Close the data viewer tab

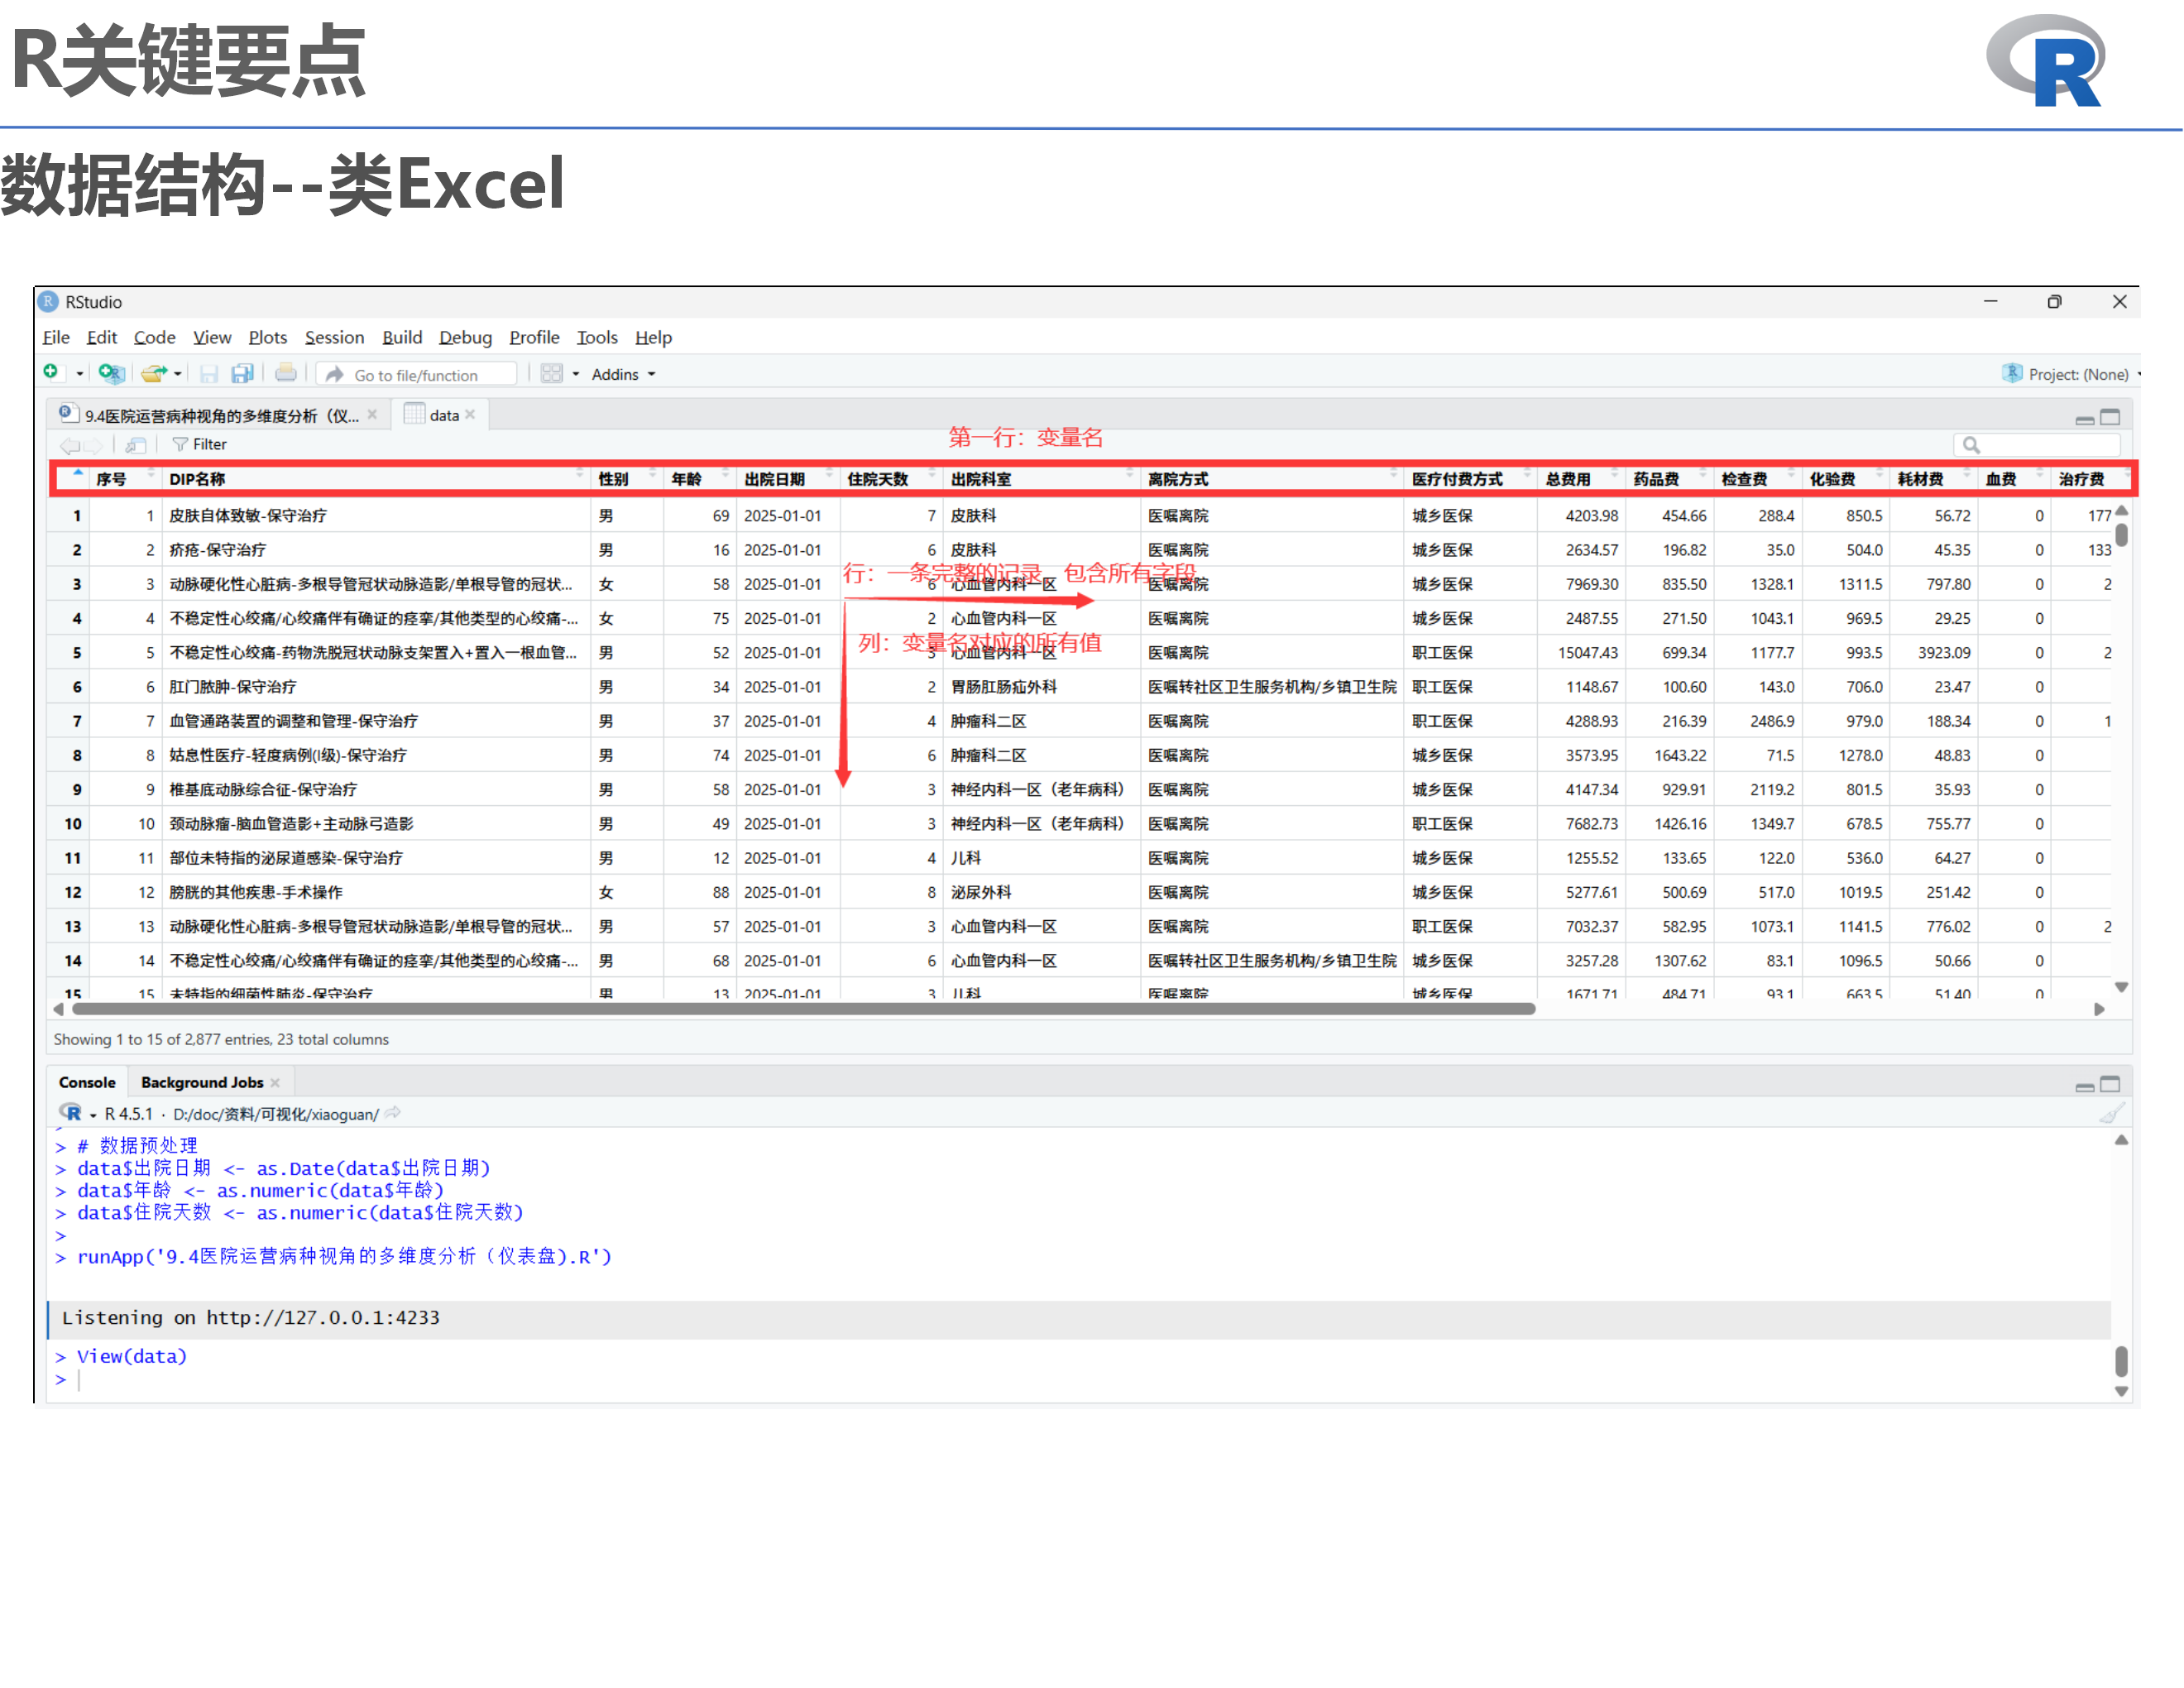pyautogui.click(x=470, y=414)
